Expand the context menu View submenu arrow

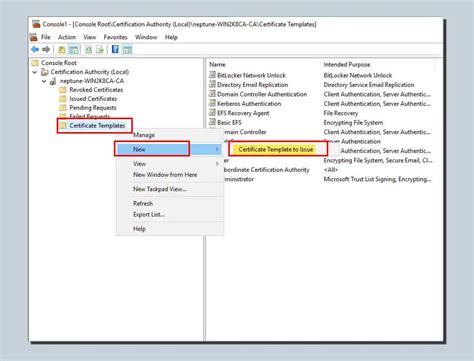point(217,164)
